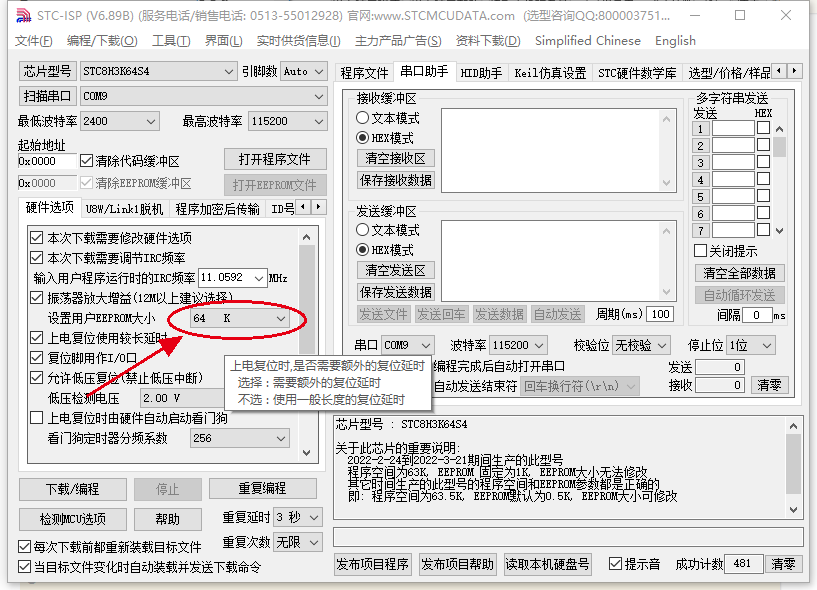Image resolution: width=817 pixels, height=590 pixels.
Task: Toggle HEX checkbox for string row 1
Action: pyautogui.click(x=763, y=128)
